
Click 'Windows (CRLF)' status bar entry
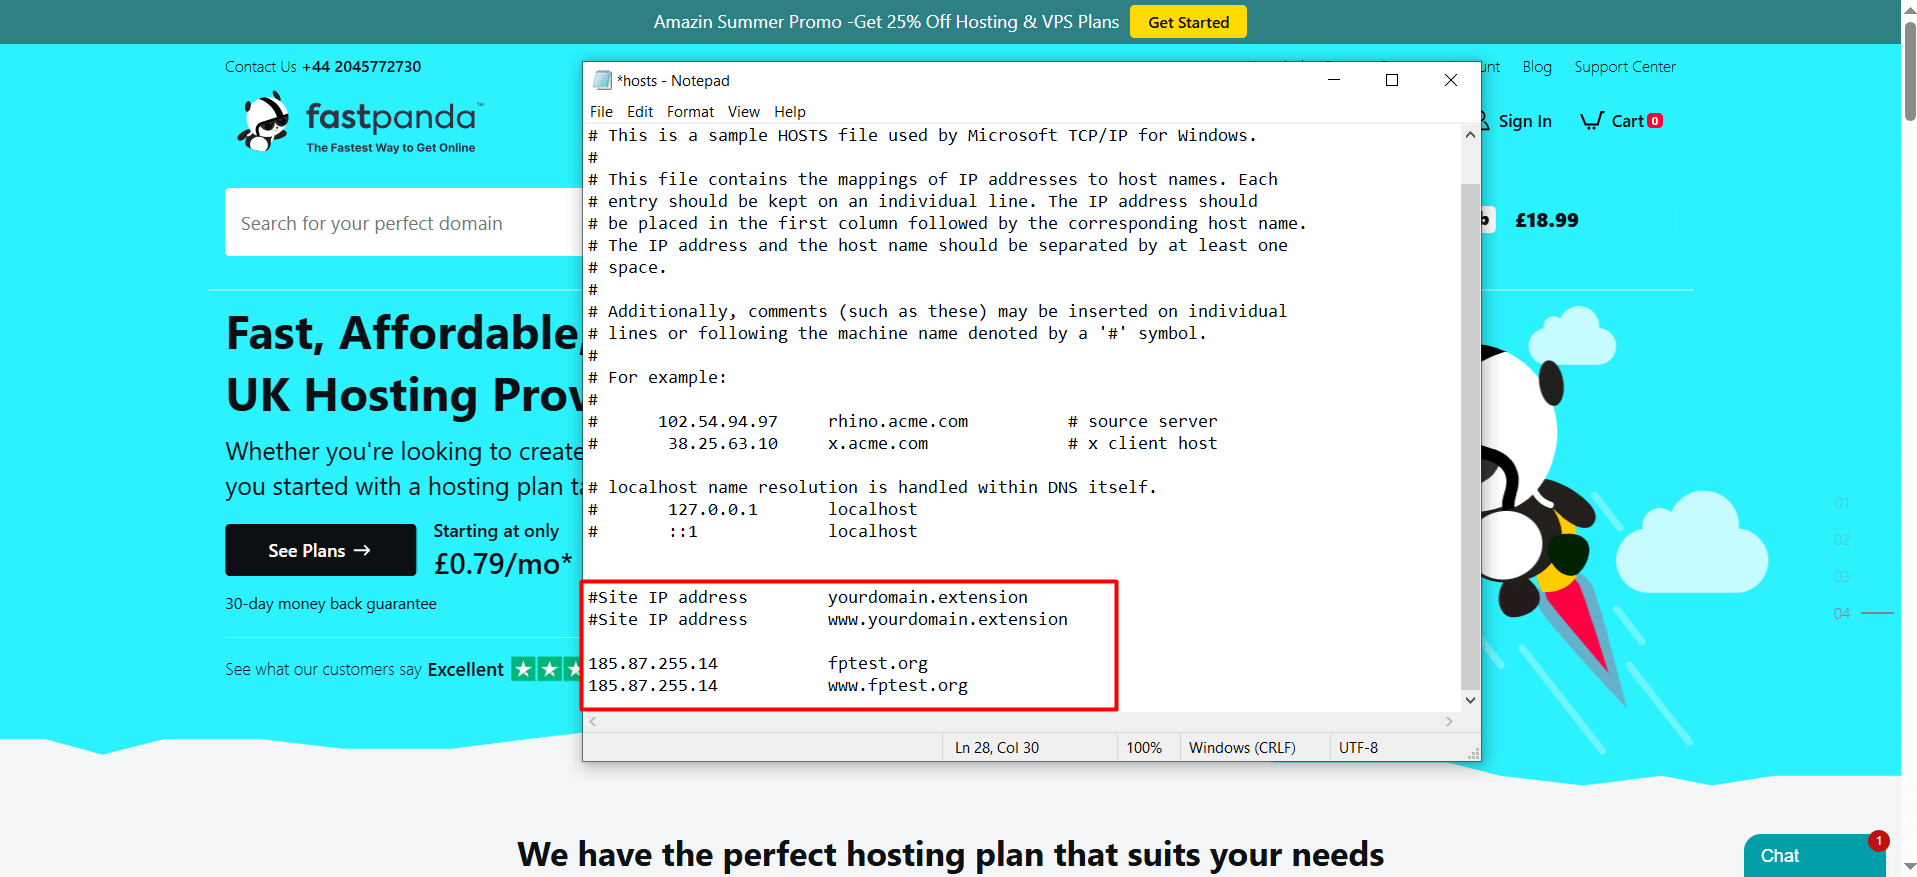1242,748
